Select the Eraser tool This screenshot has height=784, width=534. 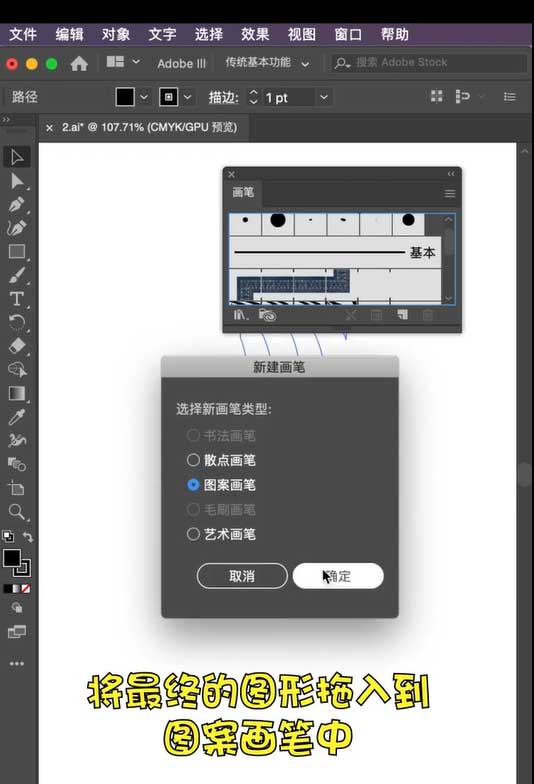tap(17, 346)
